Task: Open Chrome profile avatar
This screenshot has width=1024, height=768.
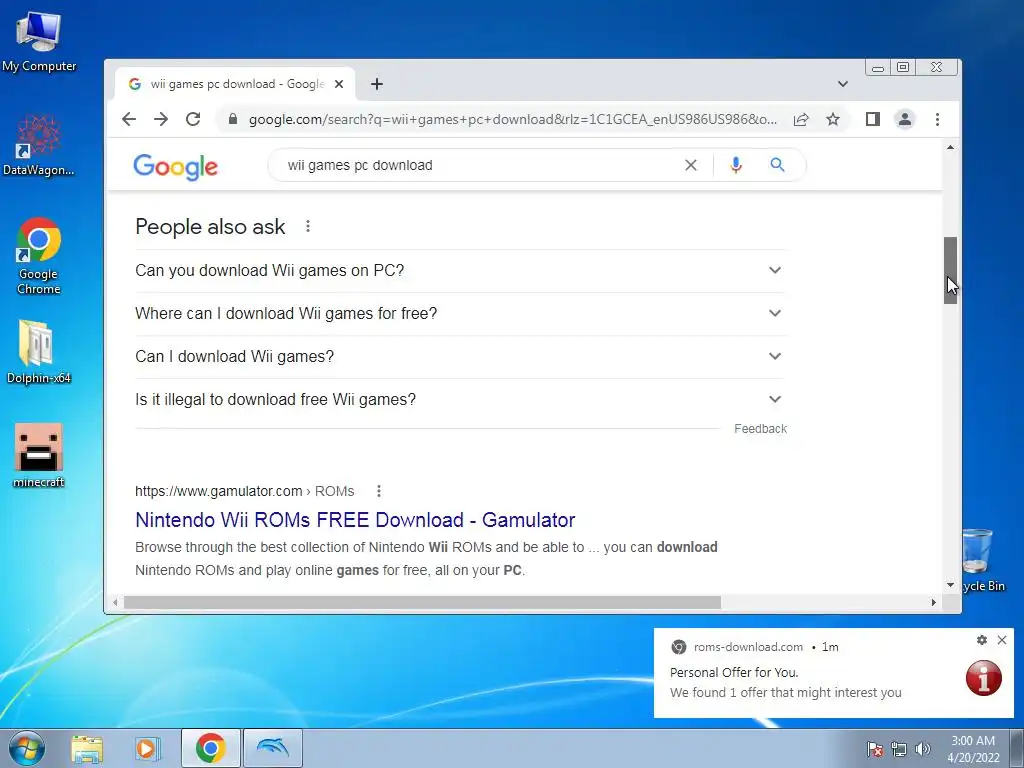Action: [x=904, y=119]
